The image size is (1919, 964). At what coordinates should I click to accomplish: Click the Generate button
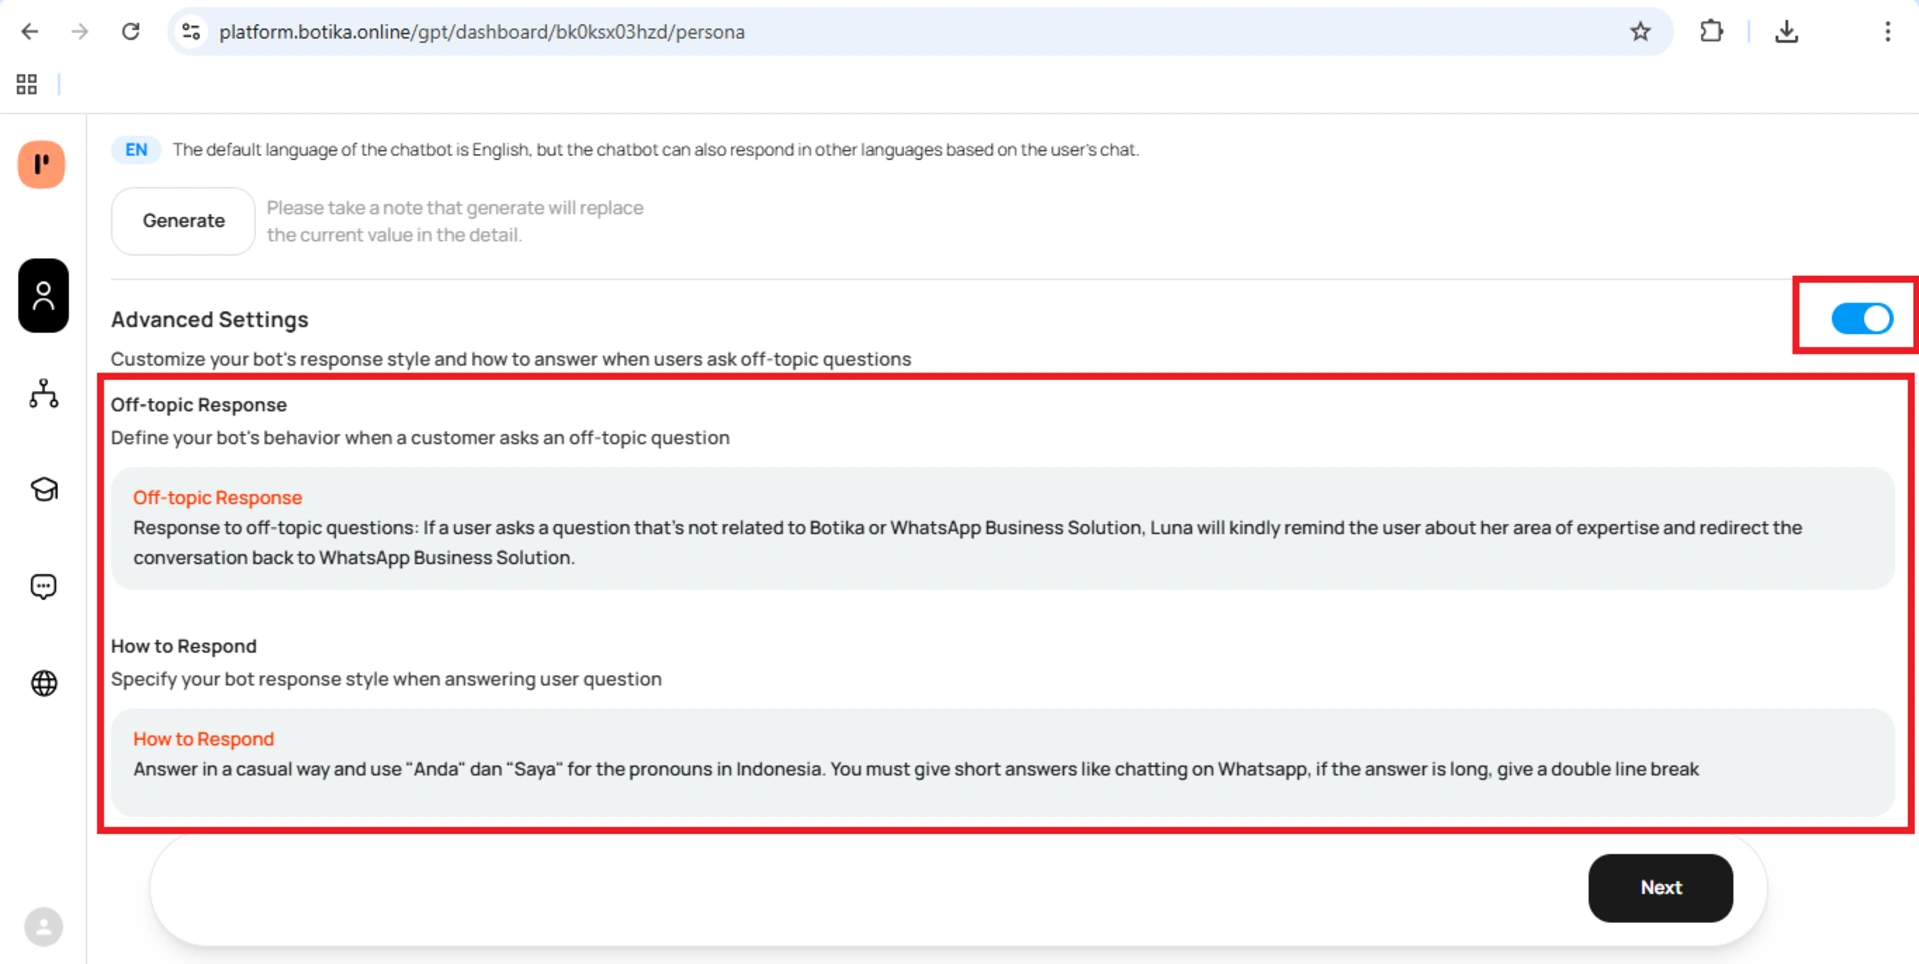click(x=183, y=221)
